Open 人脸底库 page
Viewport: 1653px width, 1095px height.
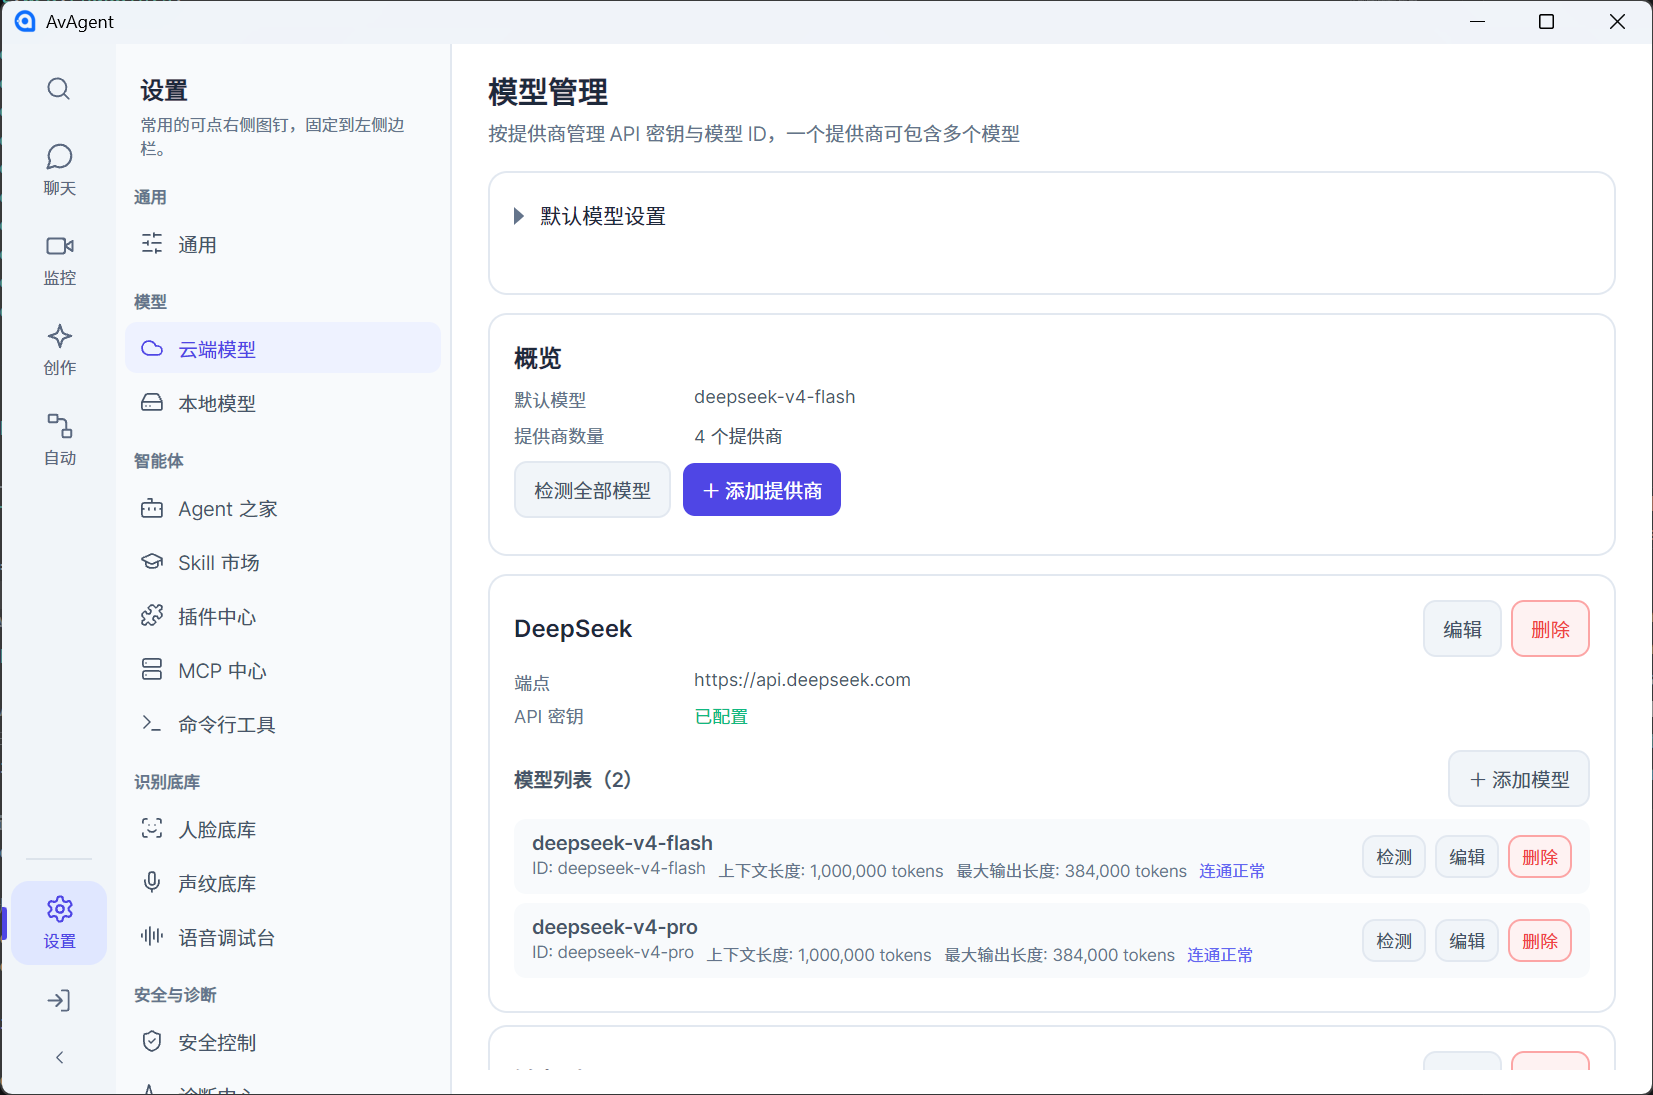283,830
